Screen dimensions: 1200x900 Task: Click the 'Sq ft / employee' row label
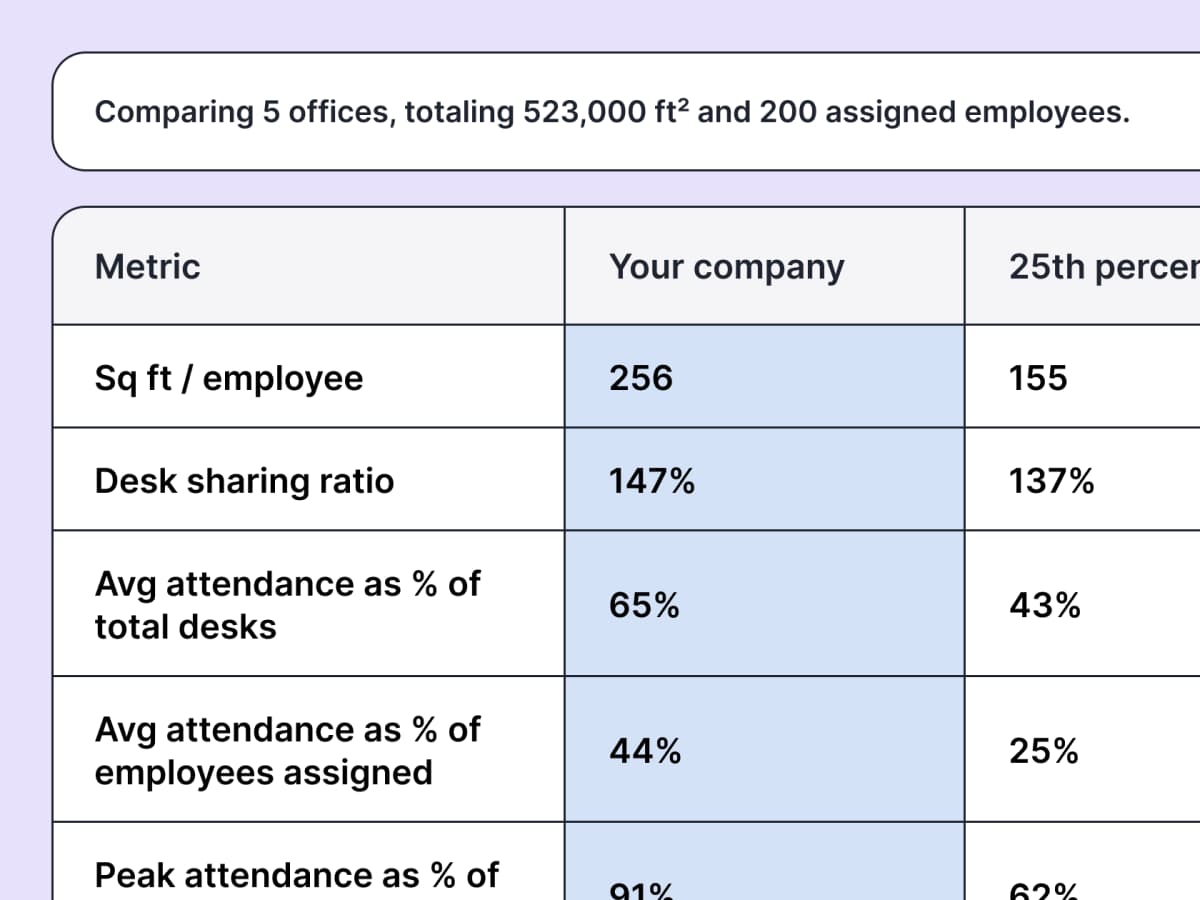click(x=229, y=378)
